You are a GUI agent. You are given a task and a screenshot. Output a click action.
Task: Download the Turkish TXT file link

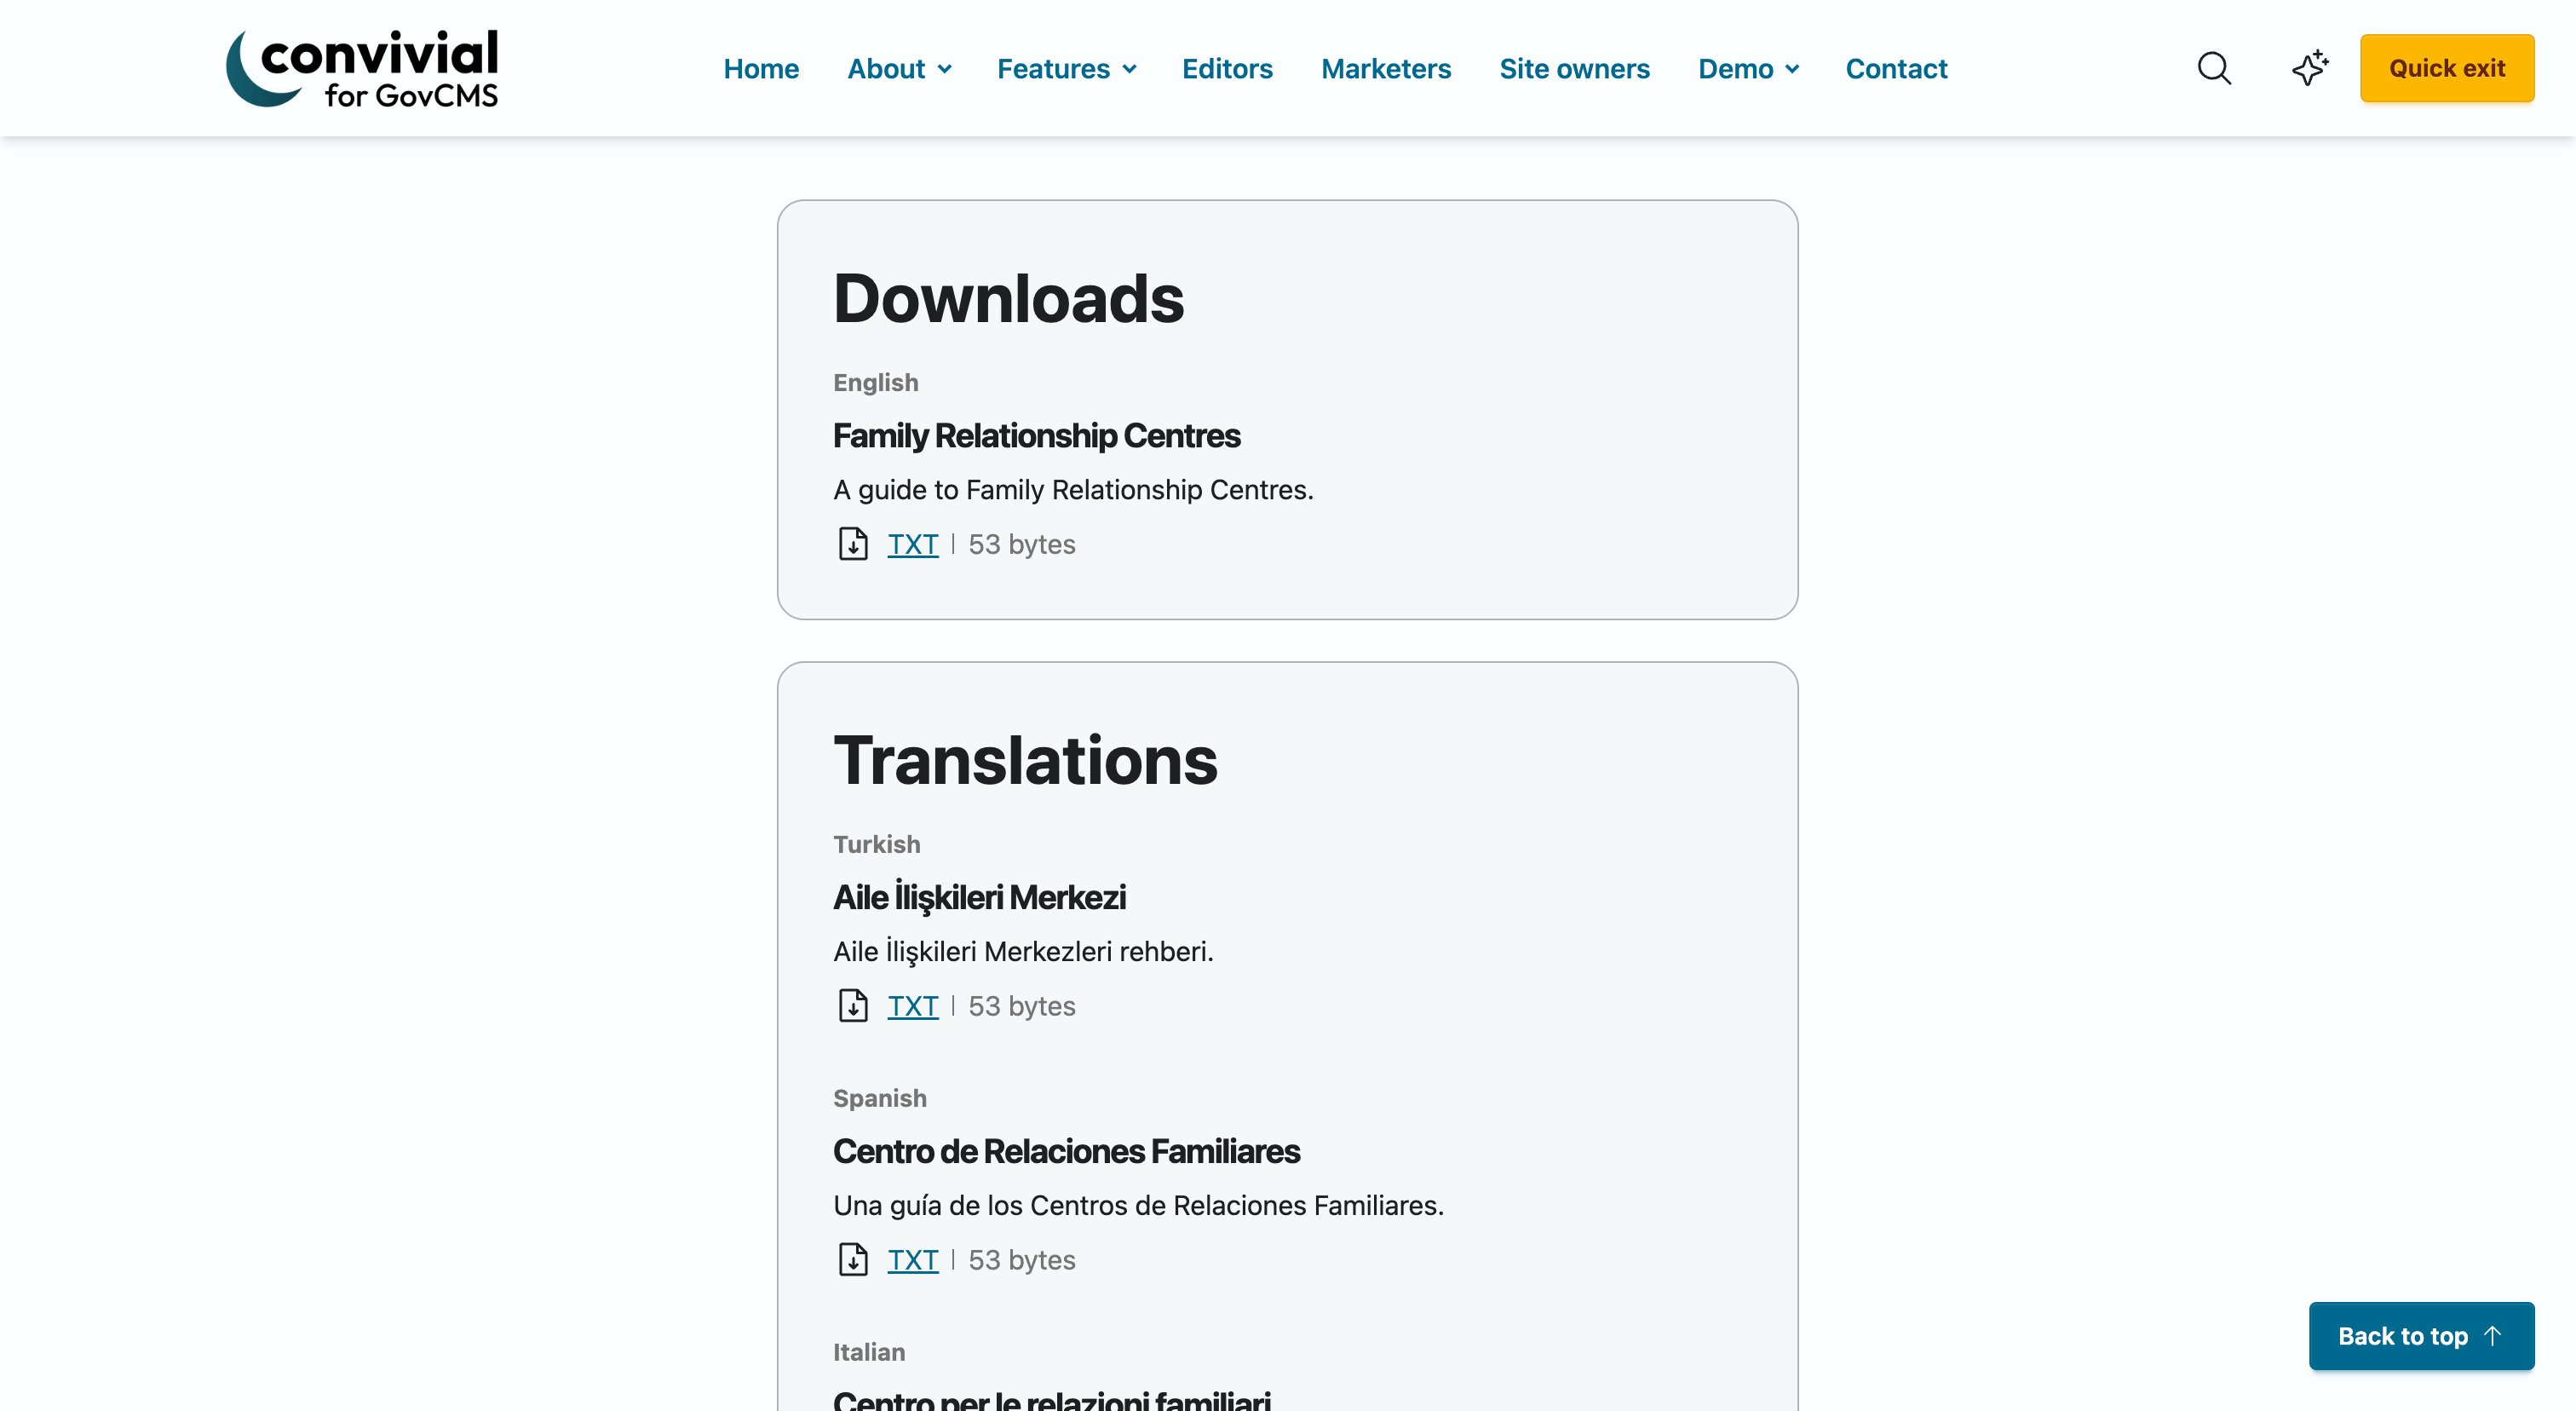[x=913, y=1006]
